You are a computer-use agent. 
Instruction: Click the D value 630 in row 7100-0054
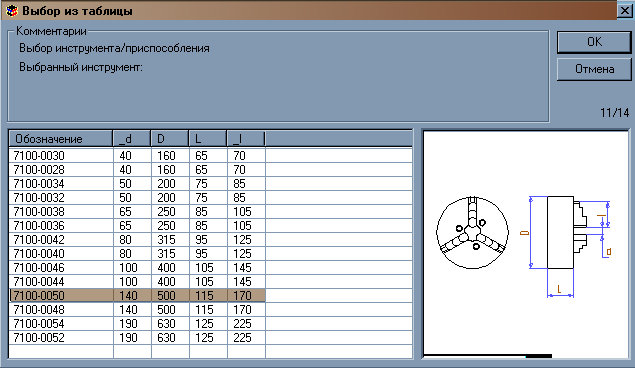tap(170, 324)
